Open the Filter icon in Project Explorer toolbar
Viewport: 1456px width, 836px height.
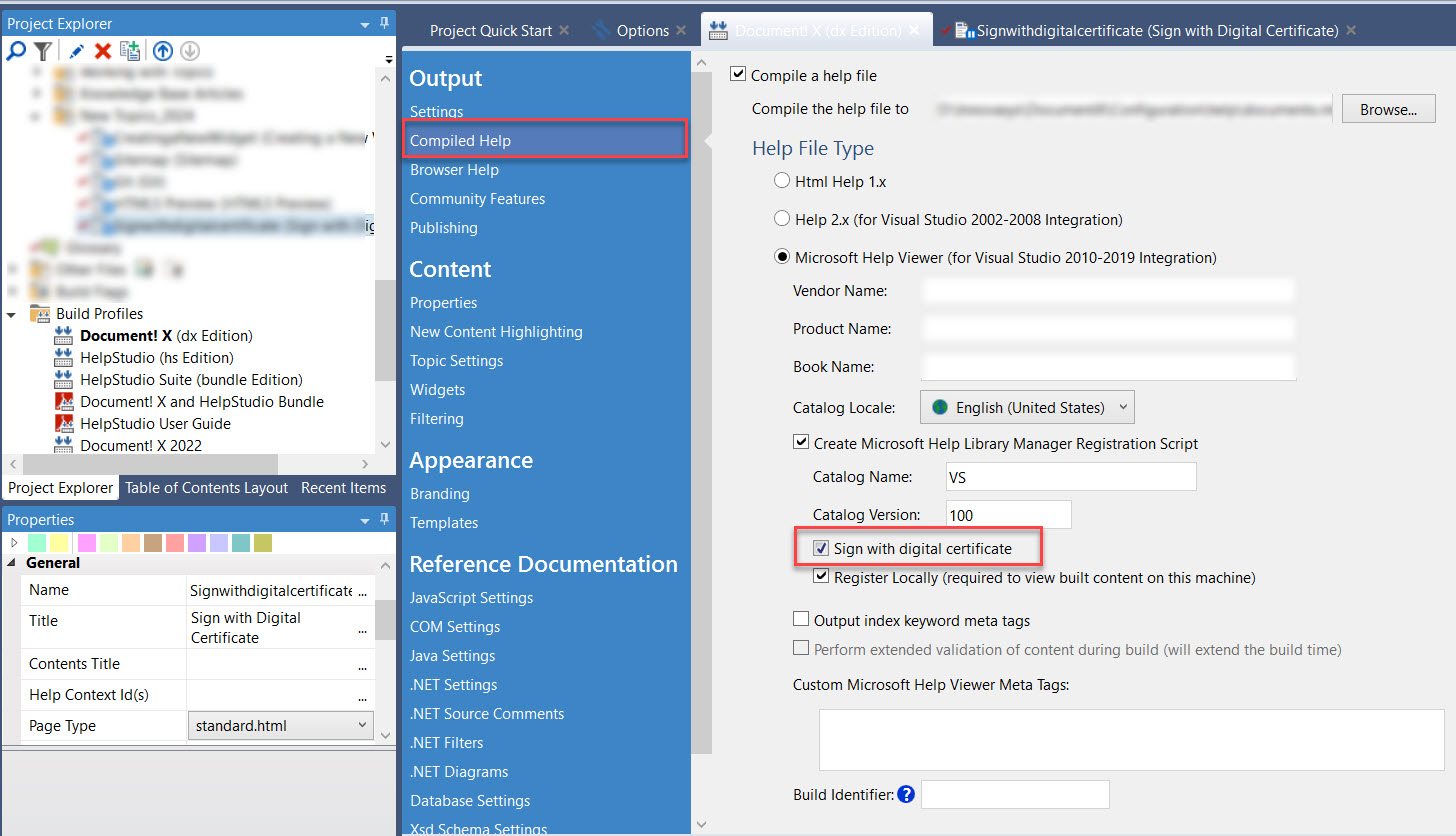[x=41, y=50]
